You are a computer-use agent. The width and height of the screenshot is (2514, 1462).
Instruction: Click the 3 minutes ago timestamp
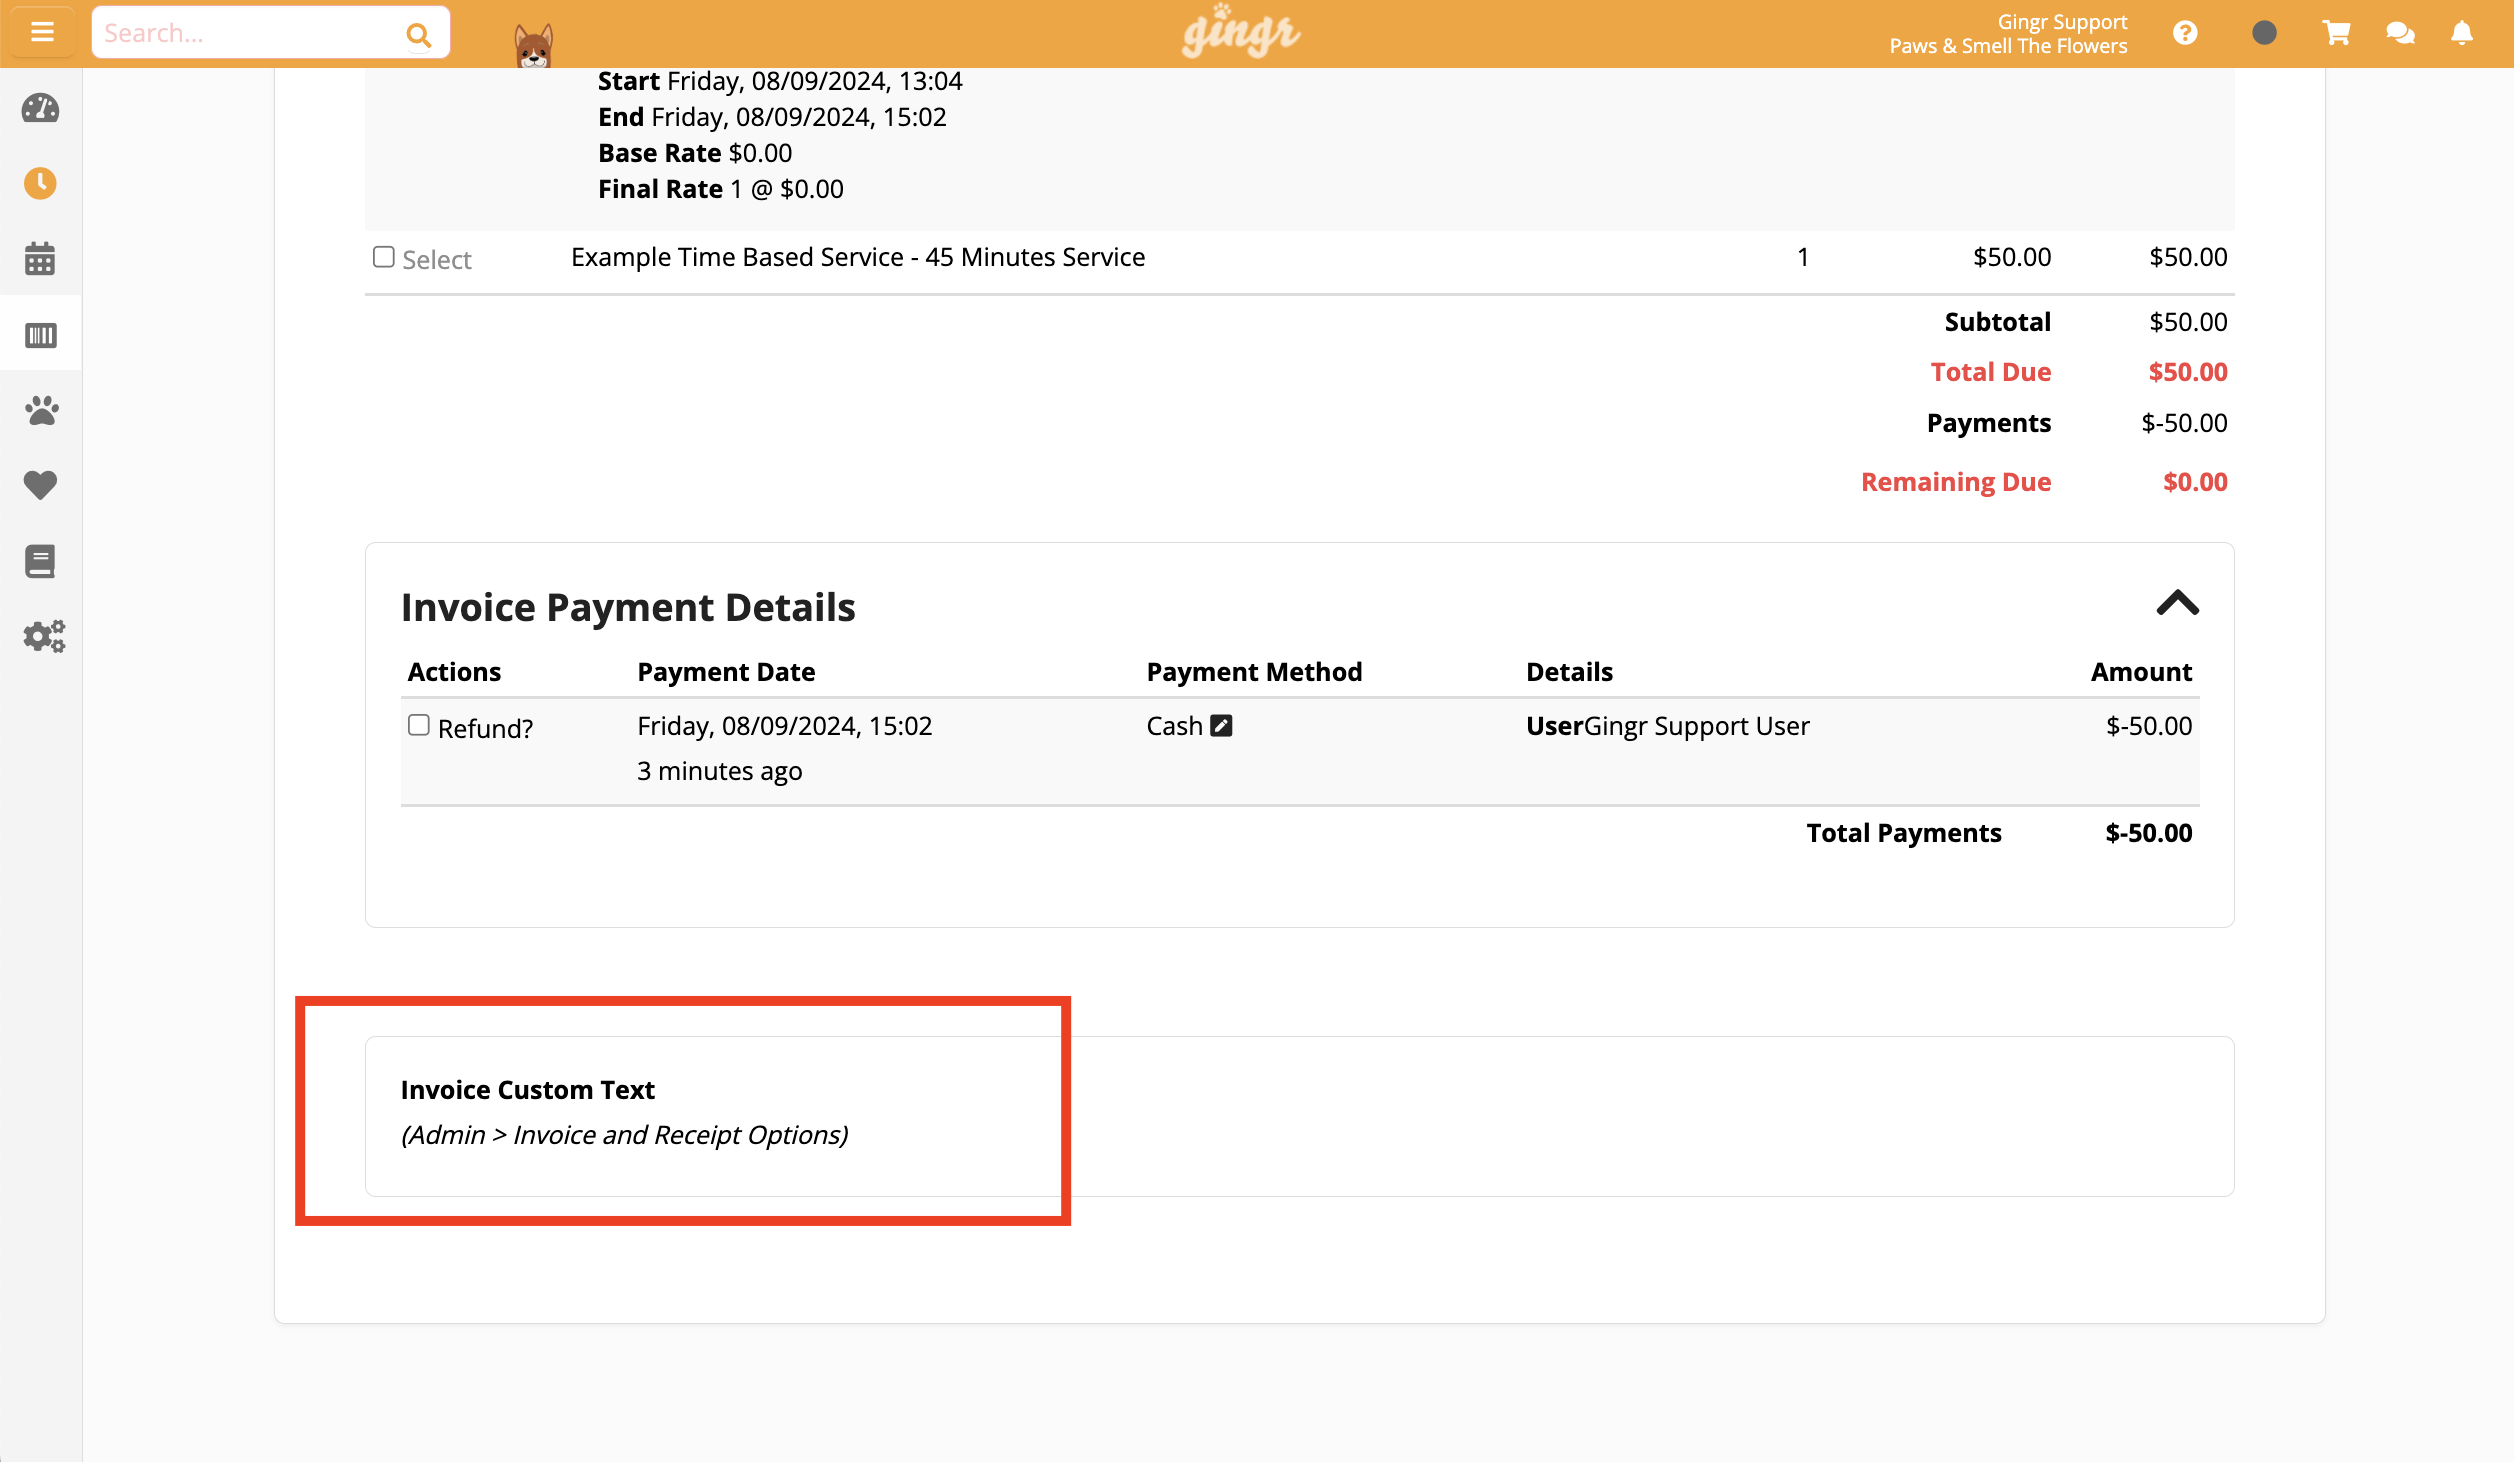pos(719,771)
